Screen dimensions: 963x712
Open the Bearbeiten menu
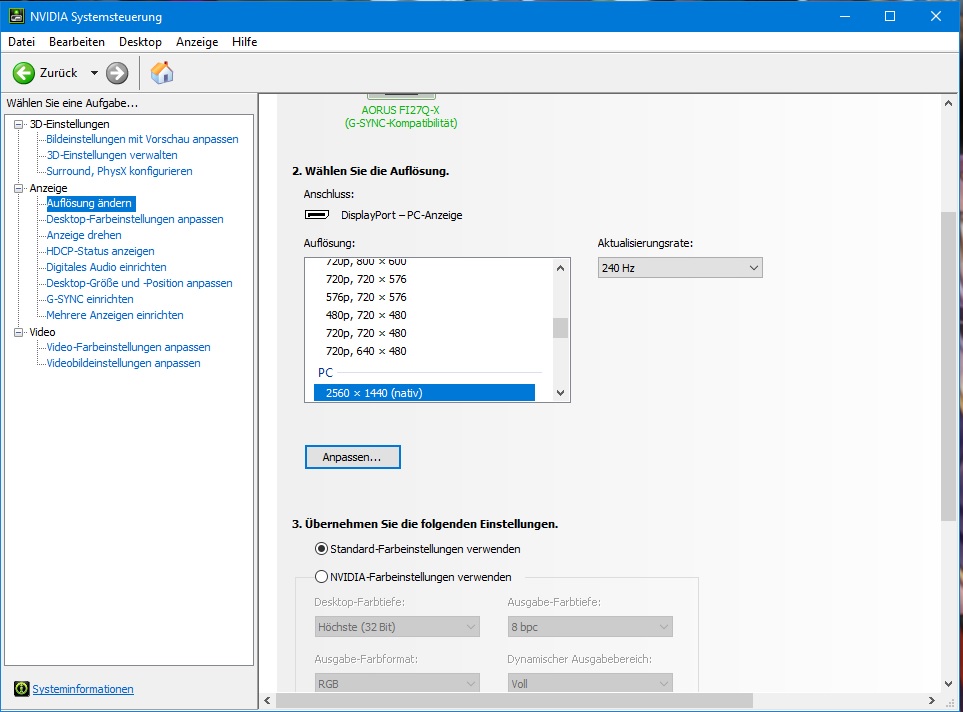tap(77, 42)
